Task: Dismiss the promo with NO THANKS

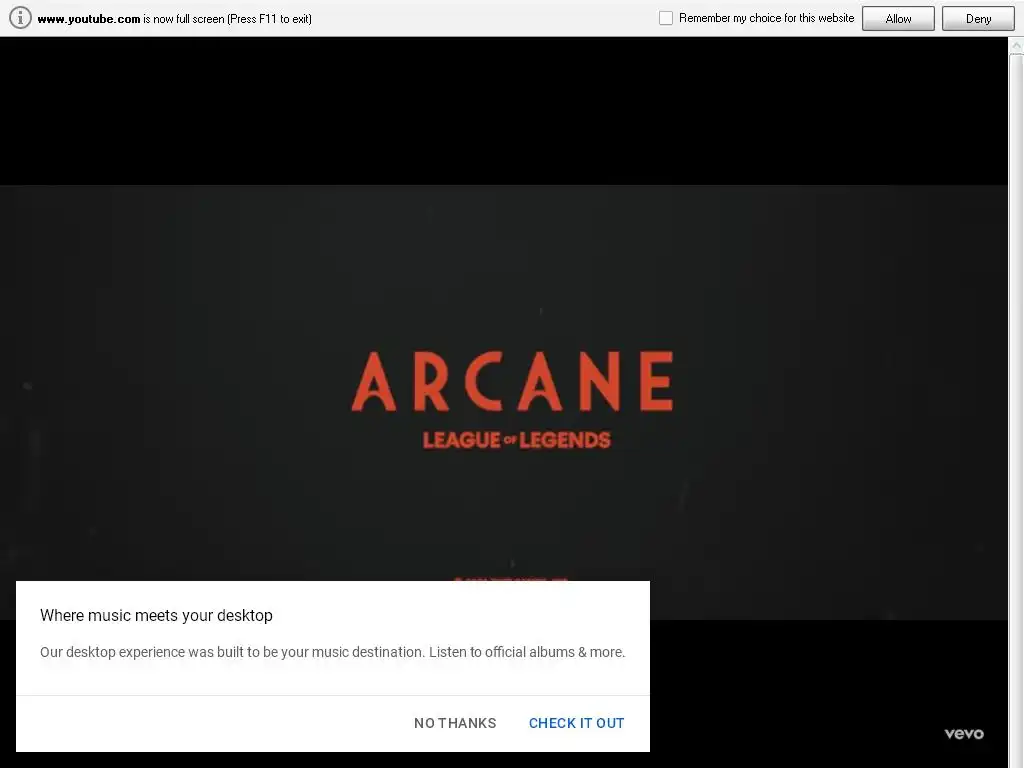Action: [x=455, y=723]
